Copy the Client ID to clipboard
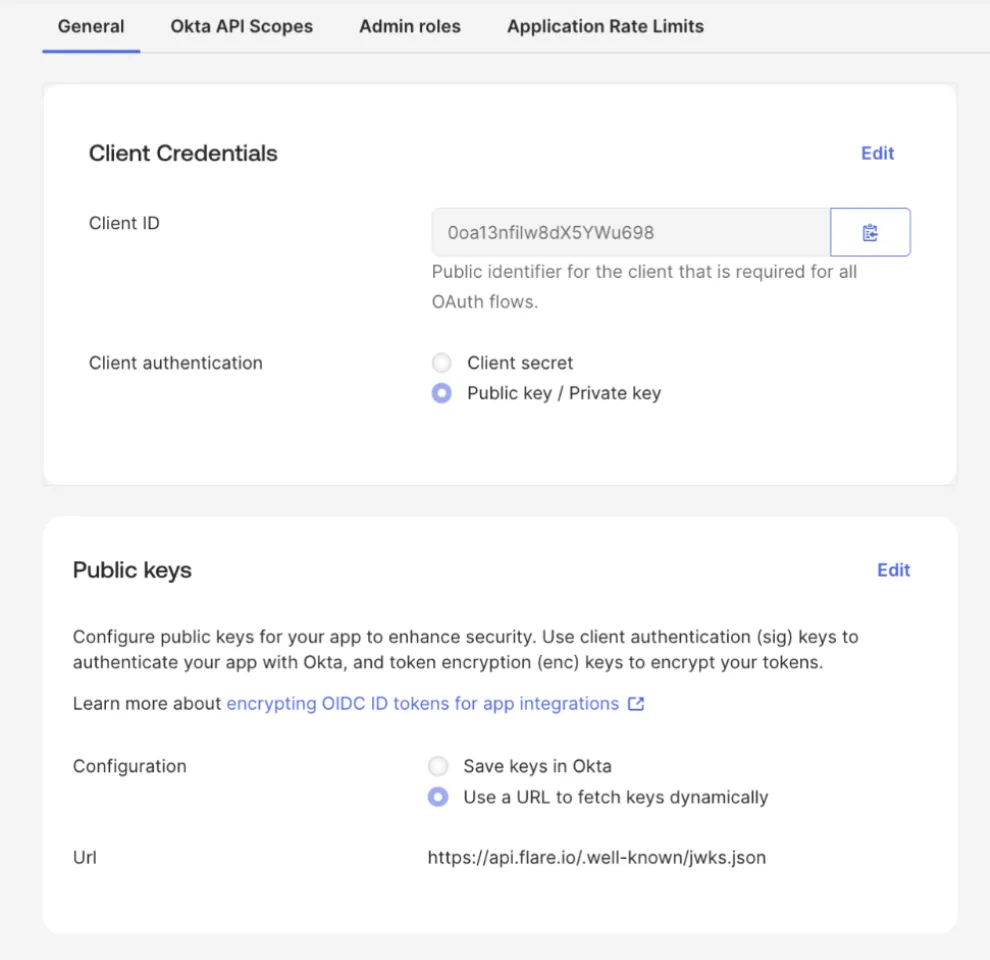990x960 pixels. coord(870,232)
